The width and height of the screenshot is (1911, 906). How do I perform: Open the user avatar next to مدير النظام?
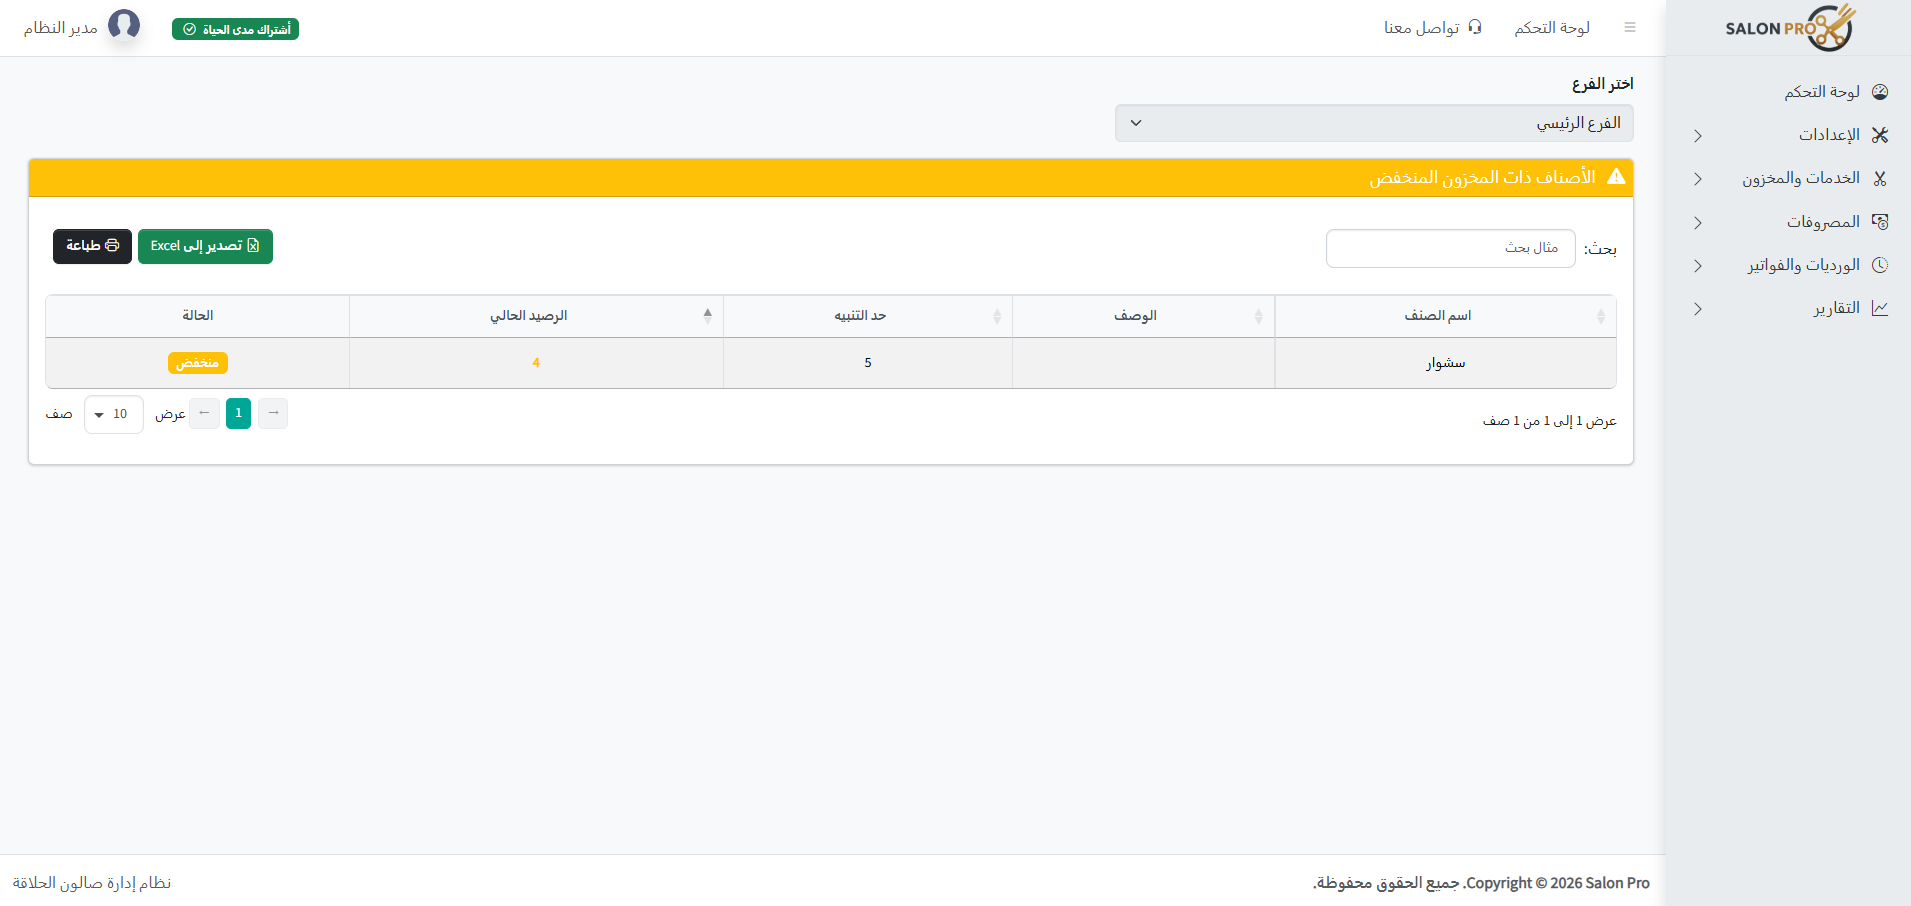tap(124, 25)
